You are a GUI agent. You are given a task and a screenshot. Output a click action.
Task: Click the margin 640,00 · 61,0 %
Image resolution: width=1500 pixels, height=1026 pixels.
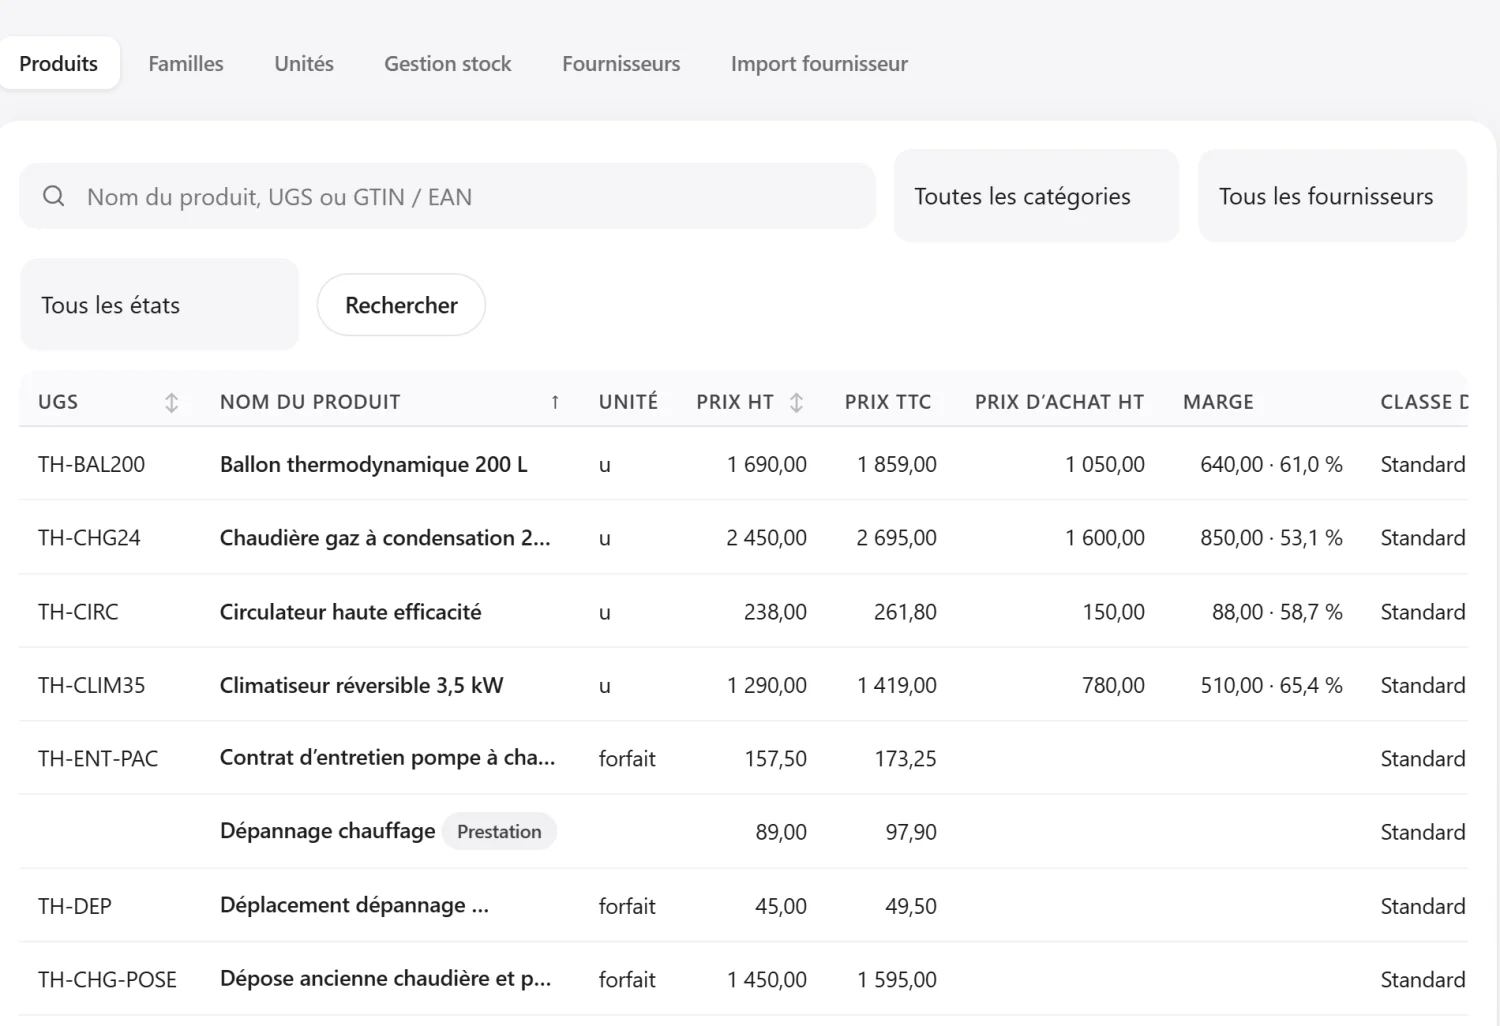tap(1271, 464)
